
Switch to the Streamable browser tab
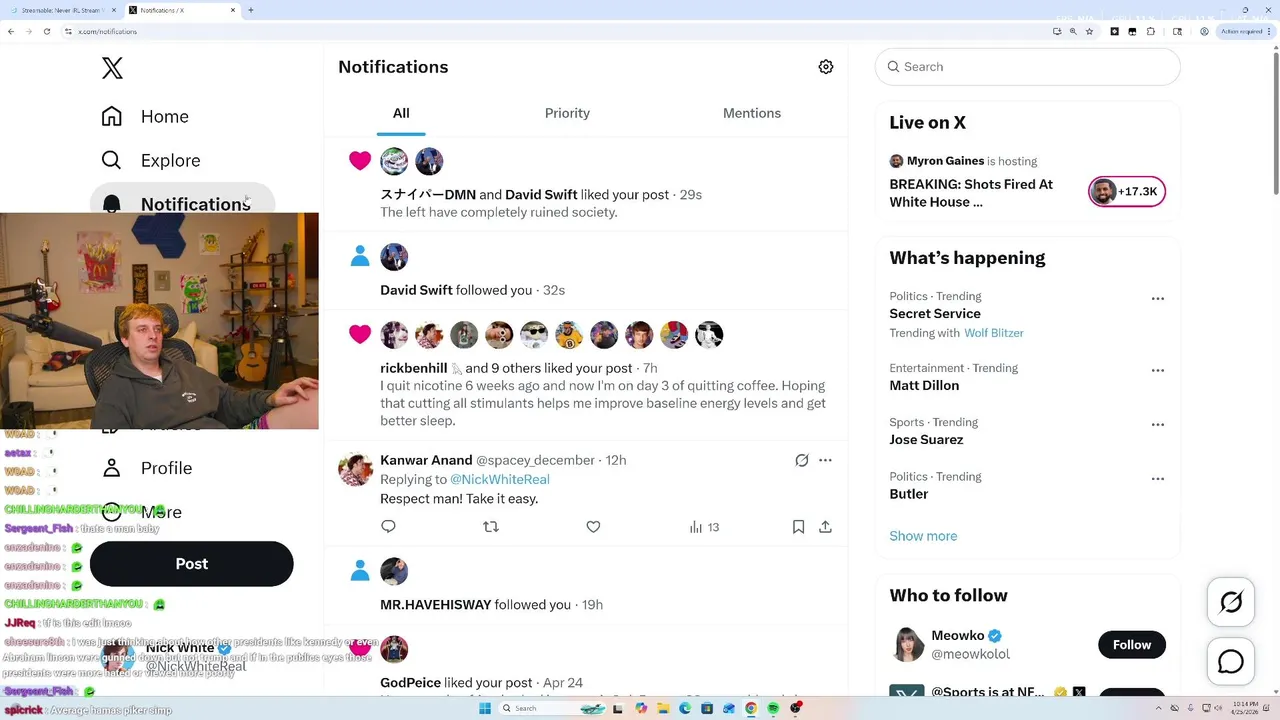[x=61, y=10]
